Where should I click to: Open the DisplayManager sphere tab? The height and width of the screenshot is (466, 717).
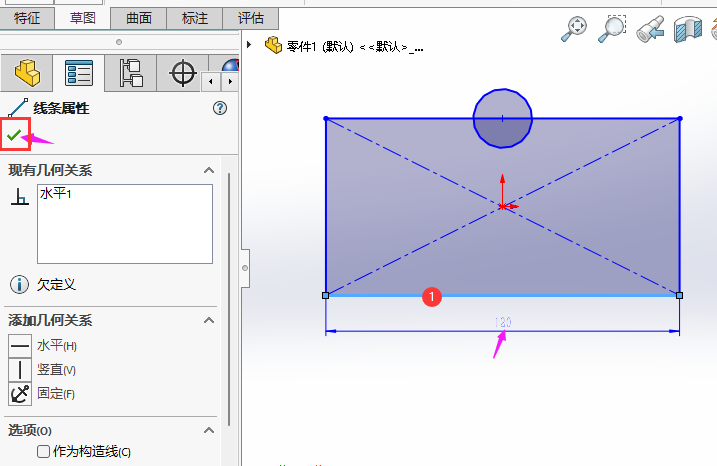(x=230, y=65)
